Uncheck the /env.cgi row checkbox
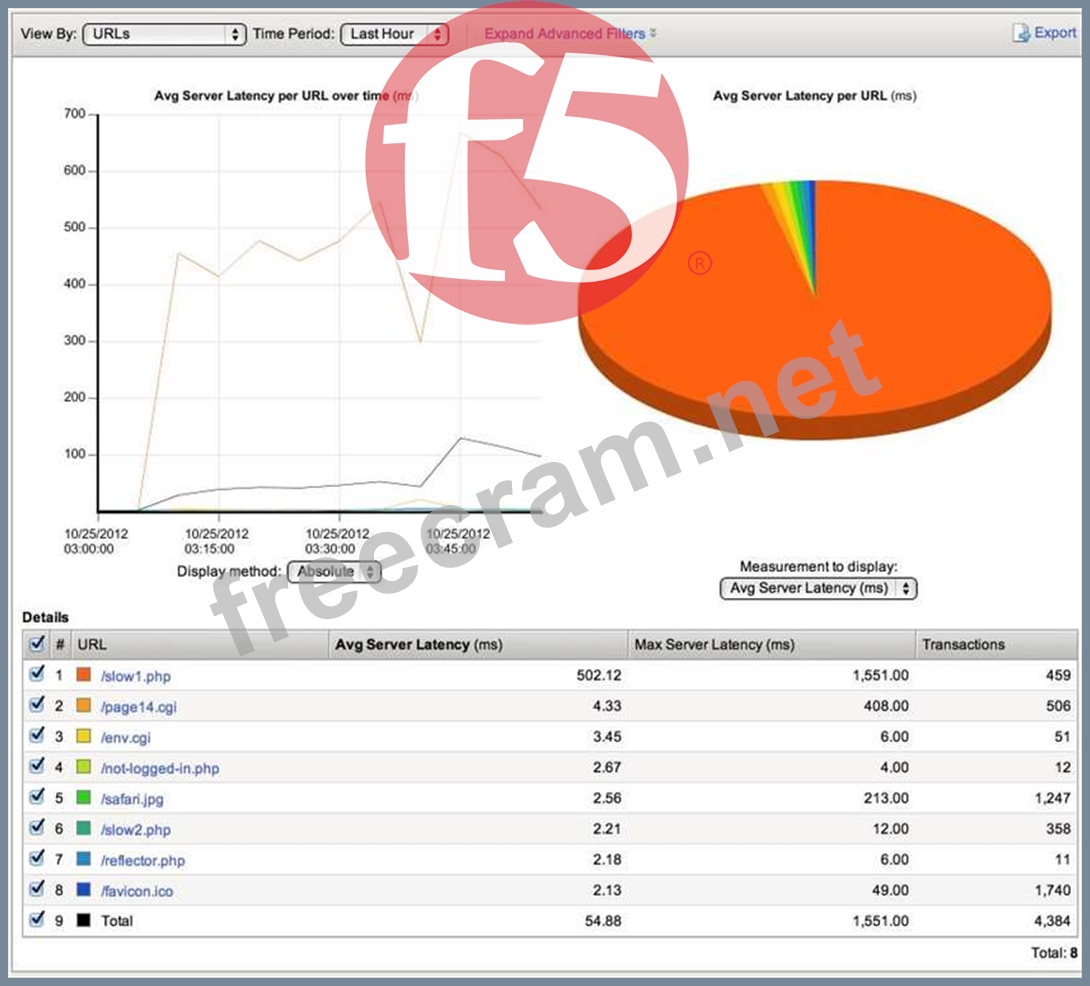1090x986 pixels. (37, 736)
